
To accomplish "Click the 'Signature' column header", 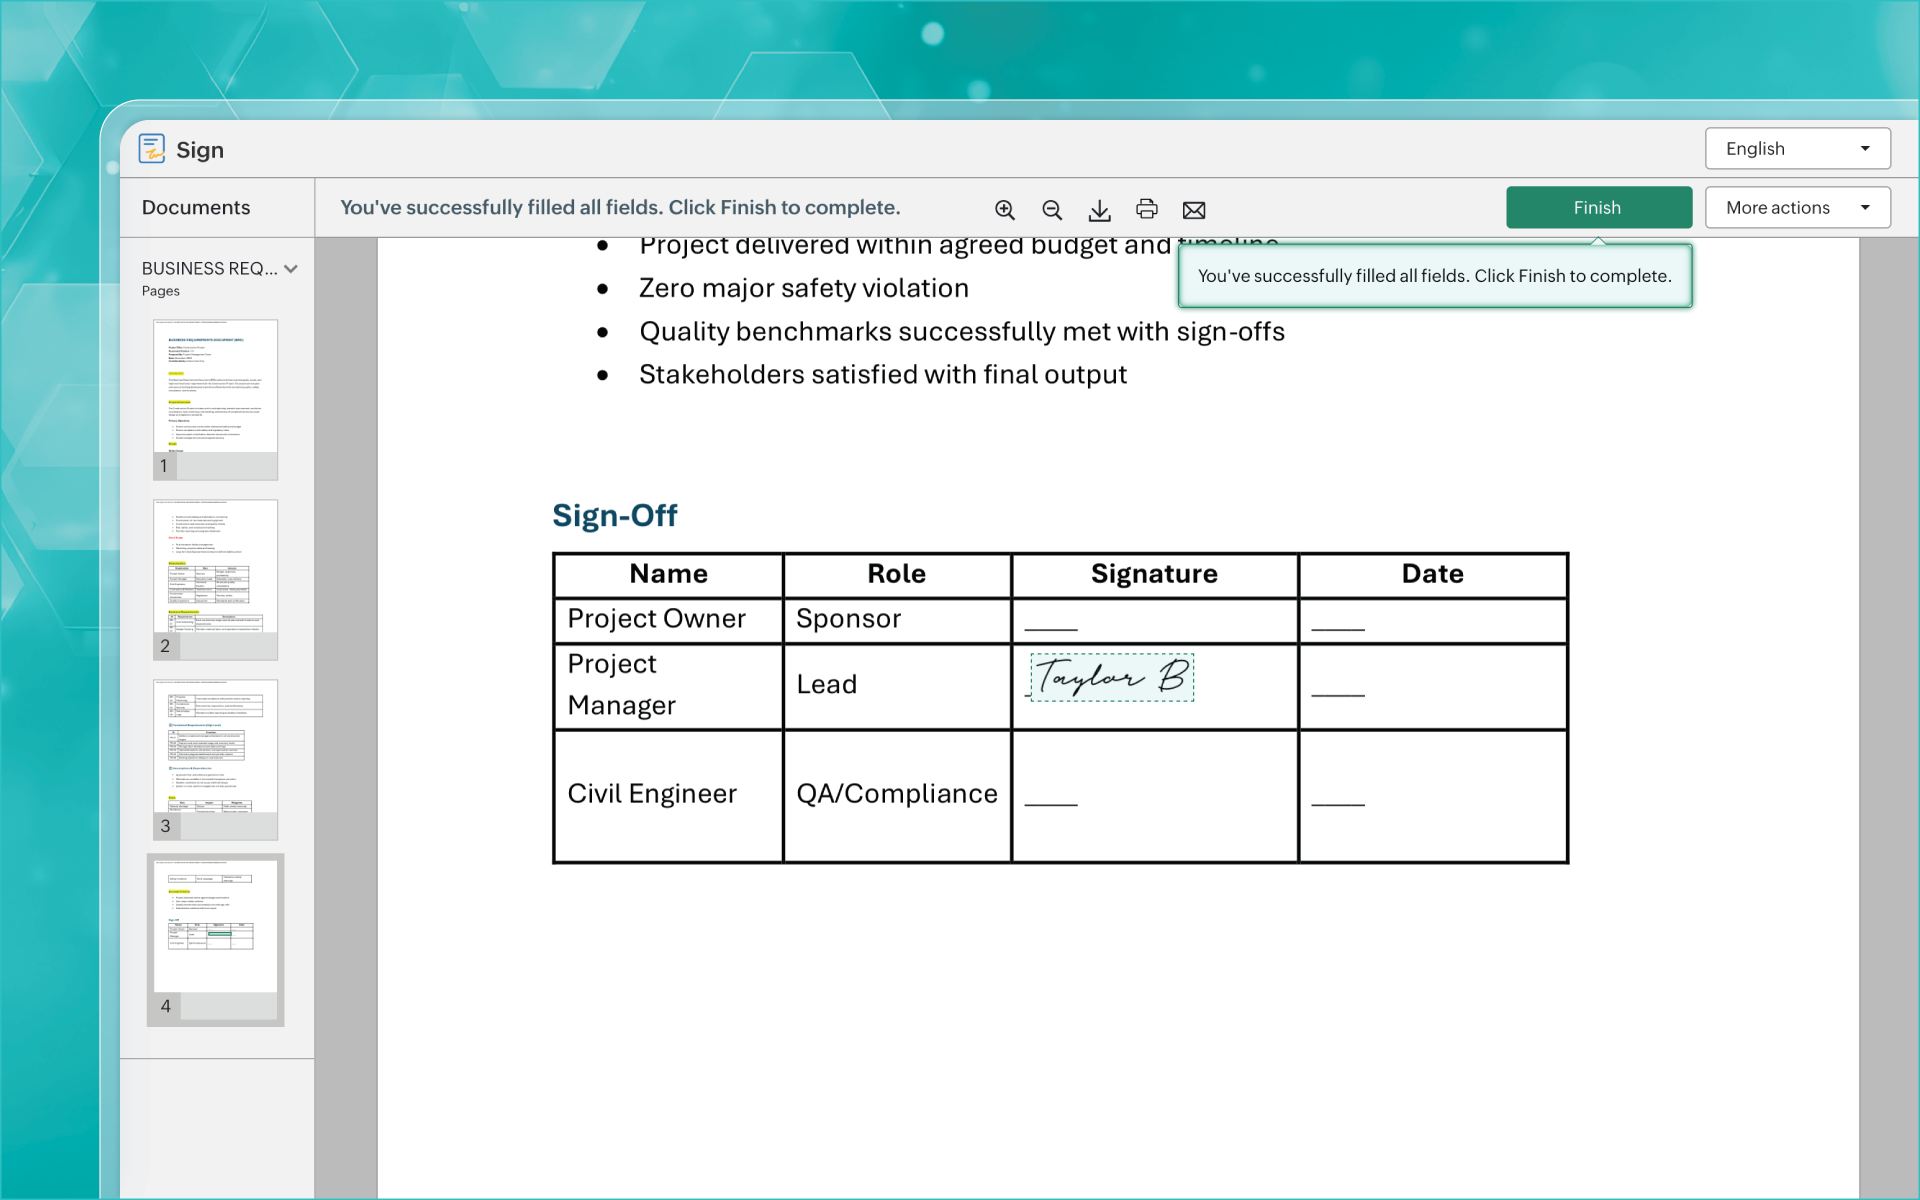I will tap(1154, 574).
